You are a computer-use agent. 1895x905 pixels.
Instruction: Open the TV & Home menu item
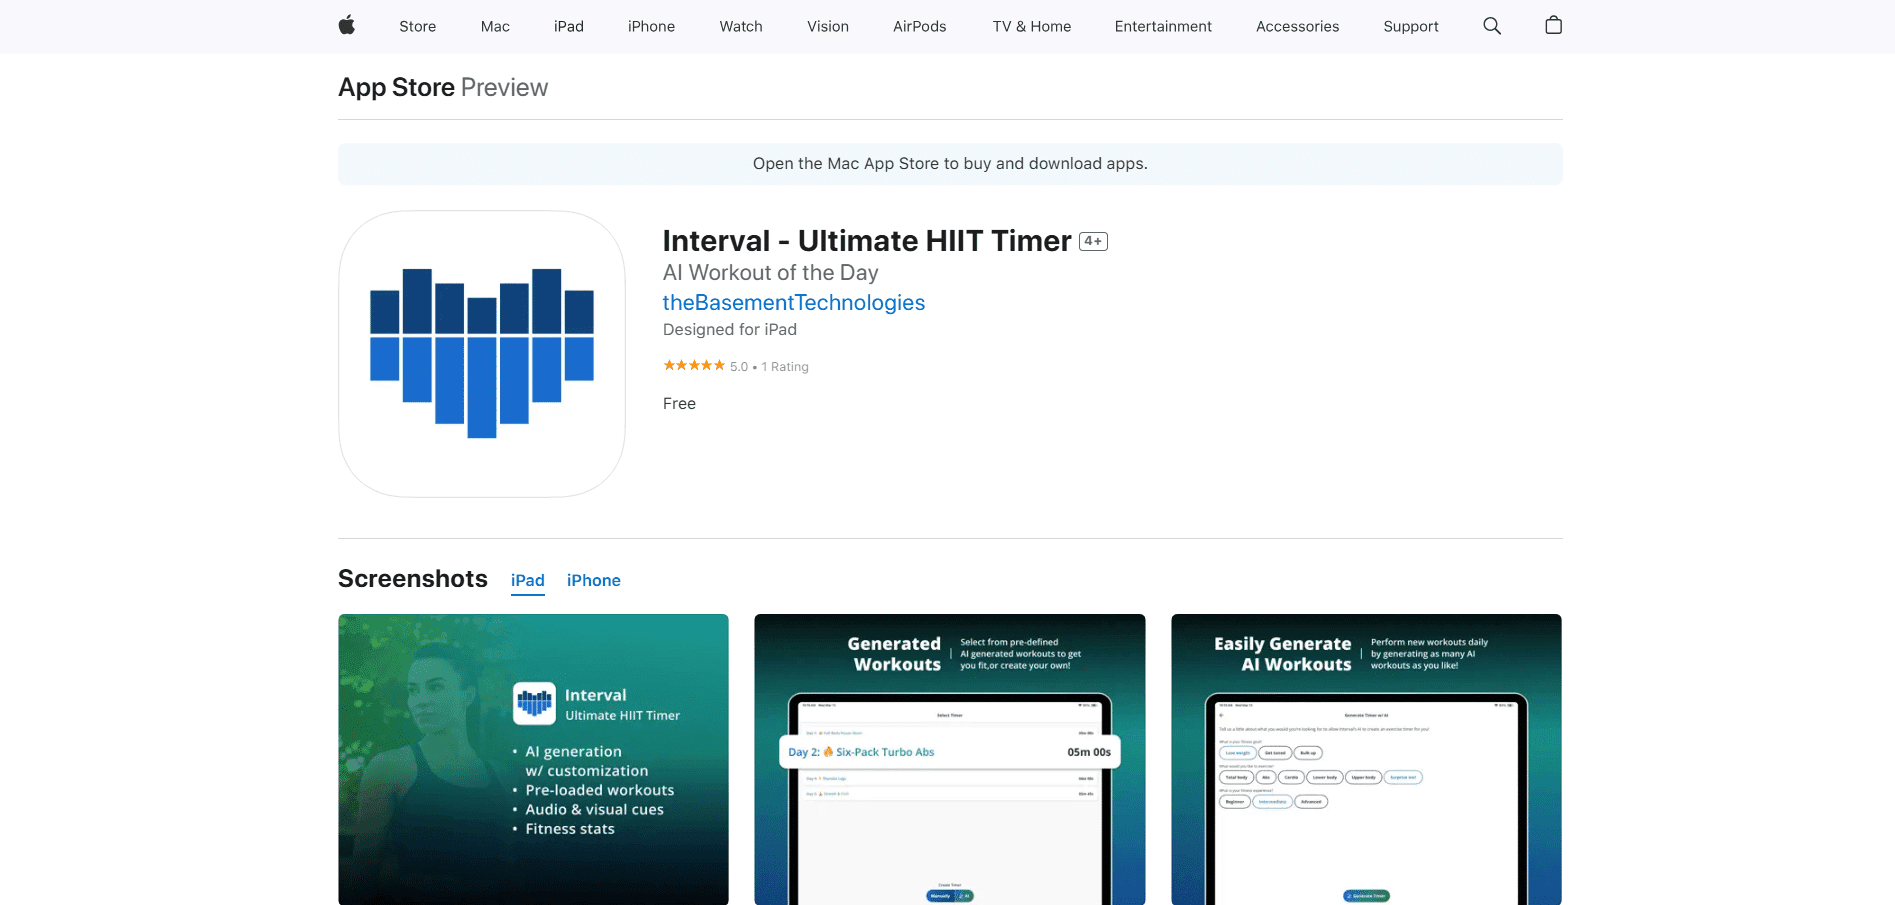click(1031, 26)
